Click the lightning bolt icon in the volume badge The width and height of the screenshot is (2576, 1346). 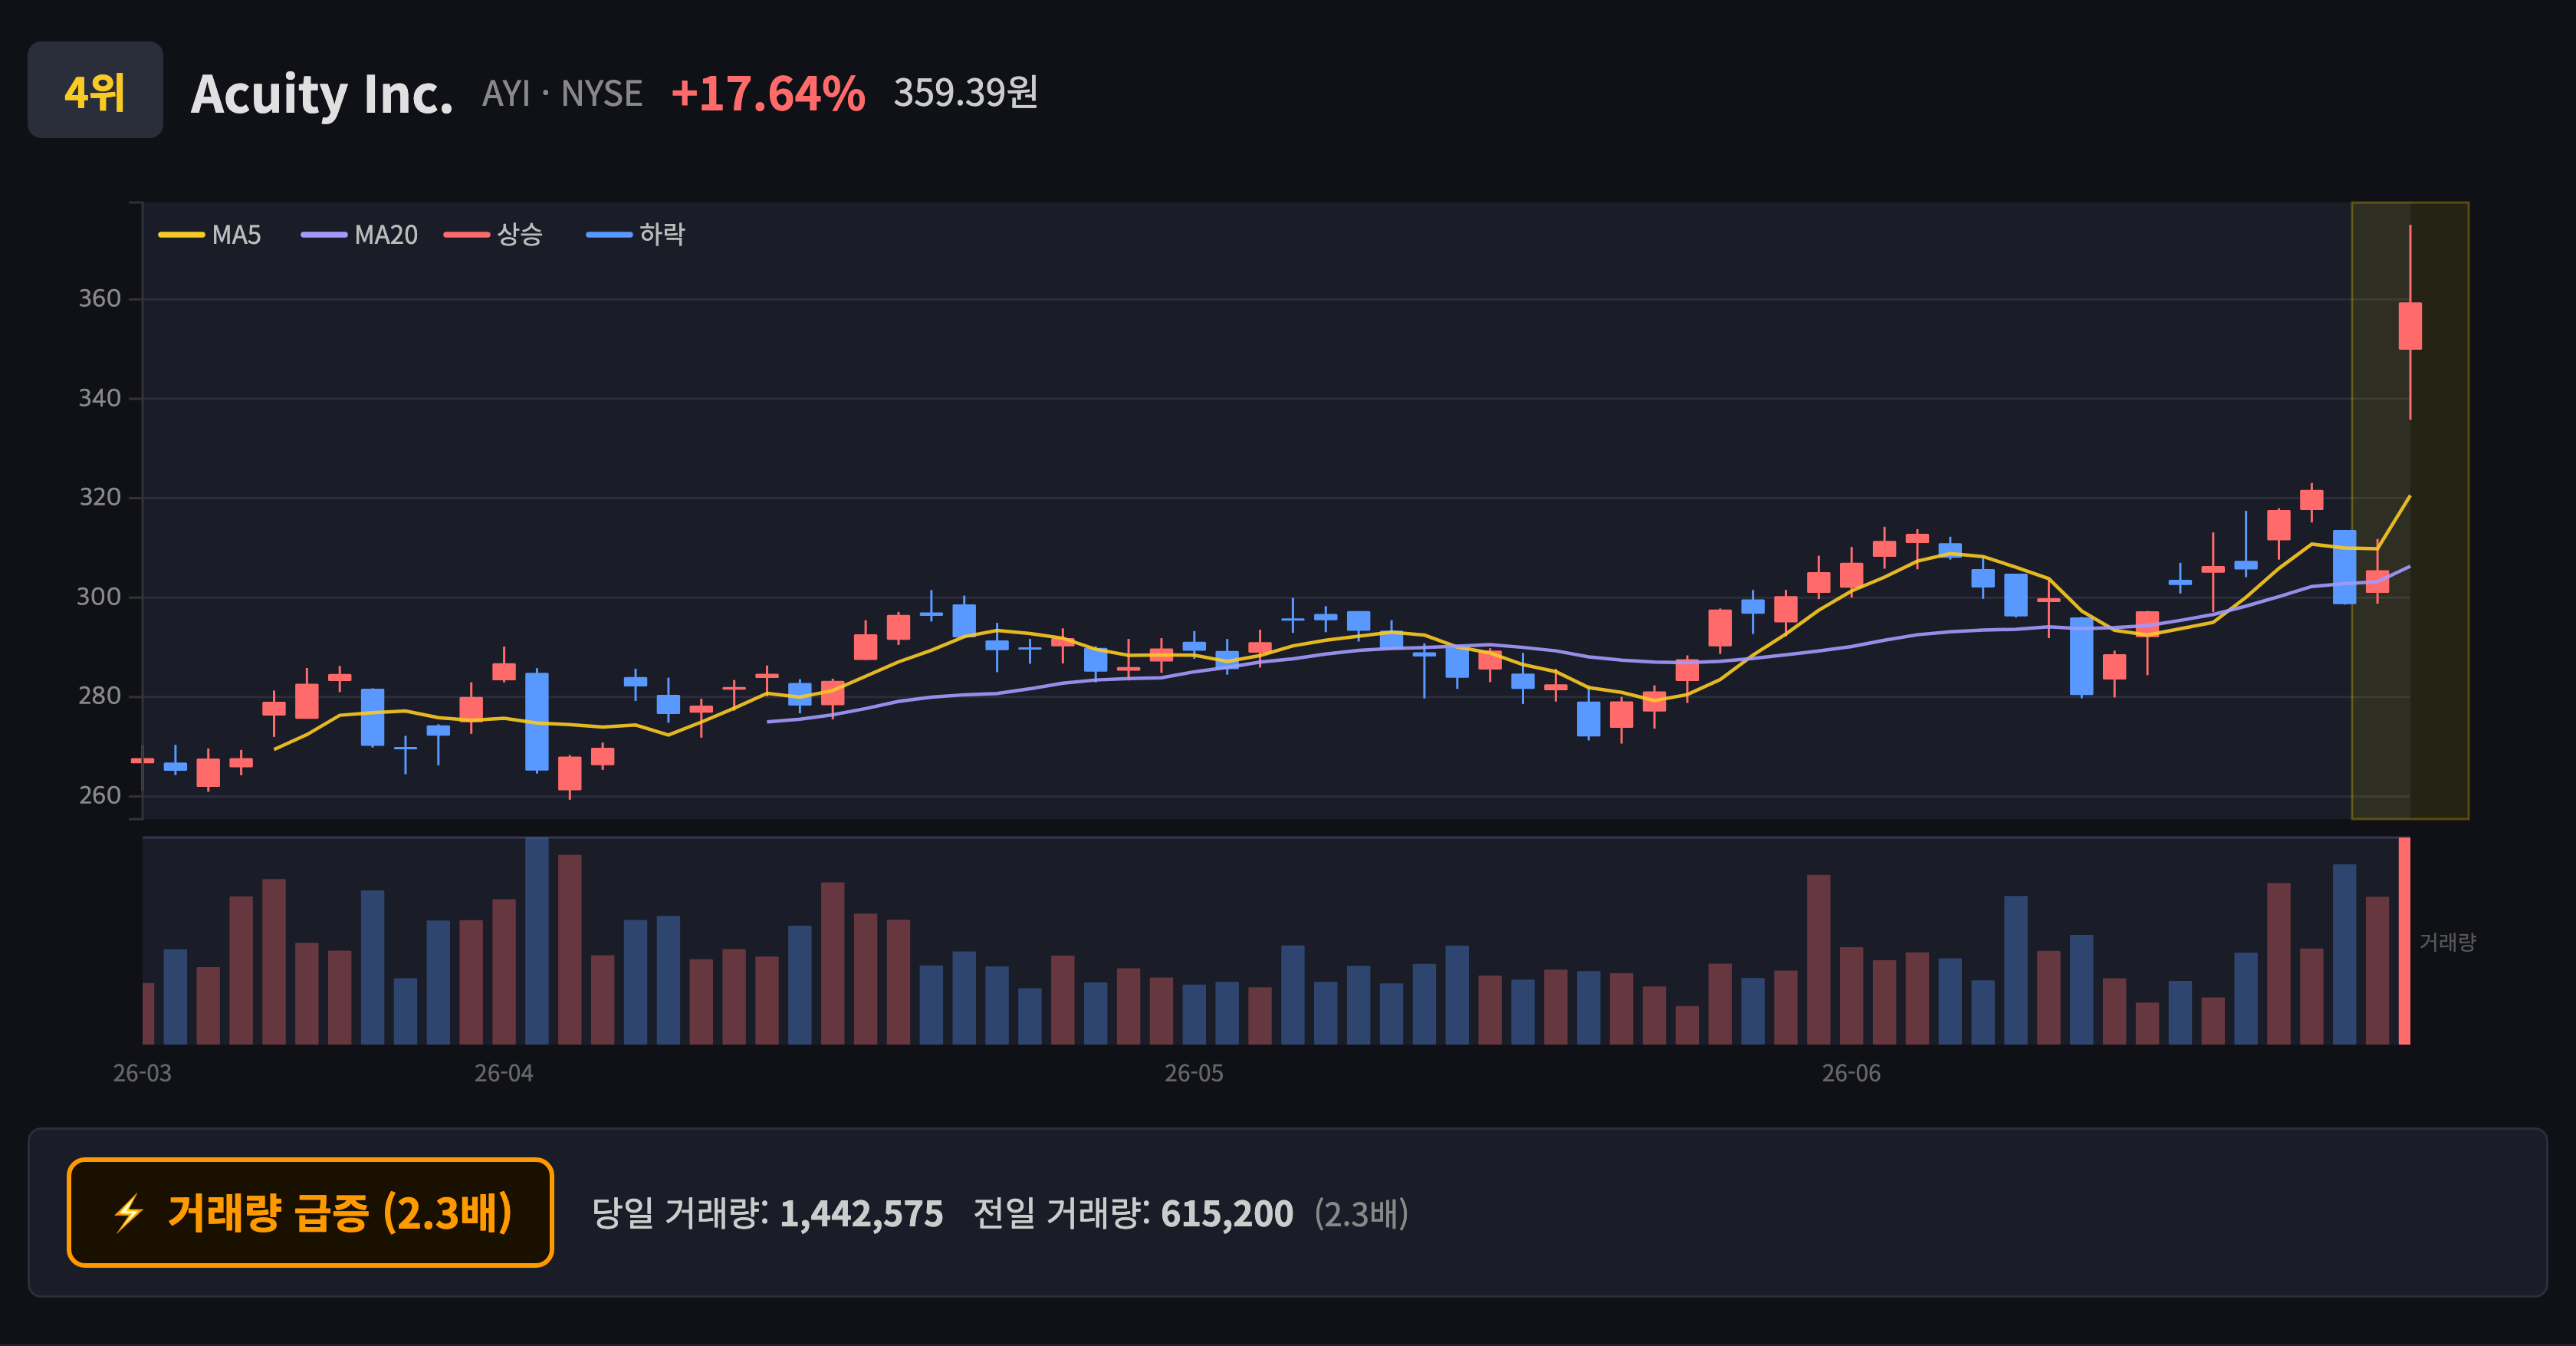[129, 1213]
